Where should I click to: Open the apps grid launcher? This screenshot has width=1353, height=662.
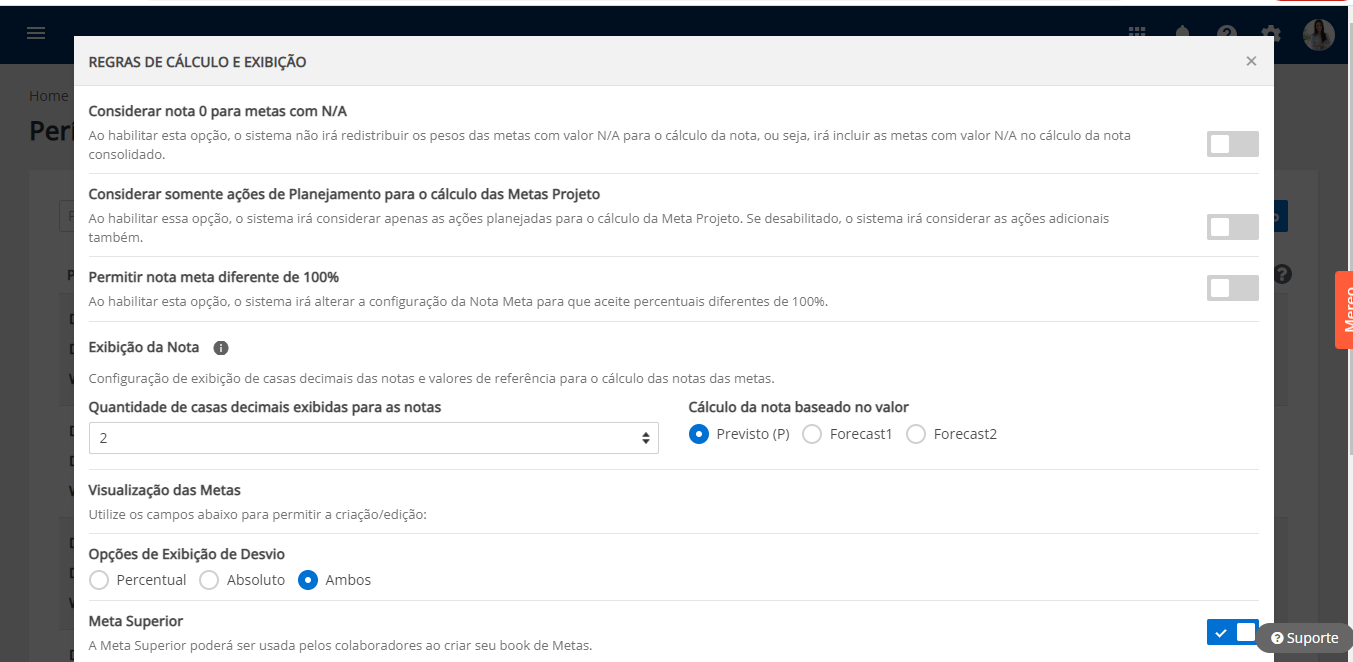(x=1137, y=33)
